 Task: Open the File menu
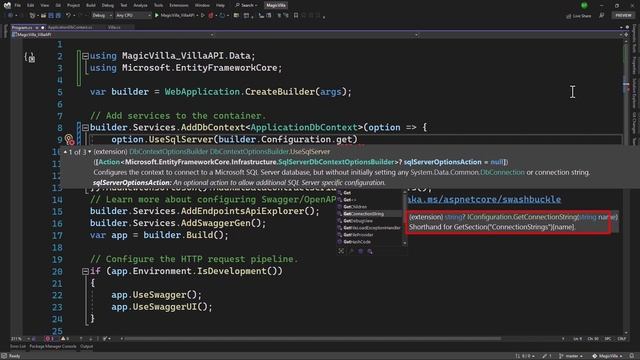tap(18, 5)
